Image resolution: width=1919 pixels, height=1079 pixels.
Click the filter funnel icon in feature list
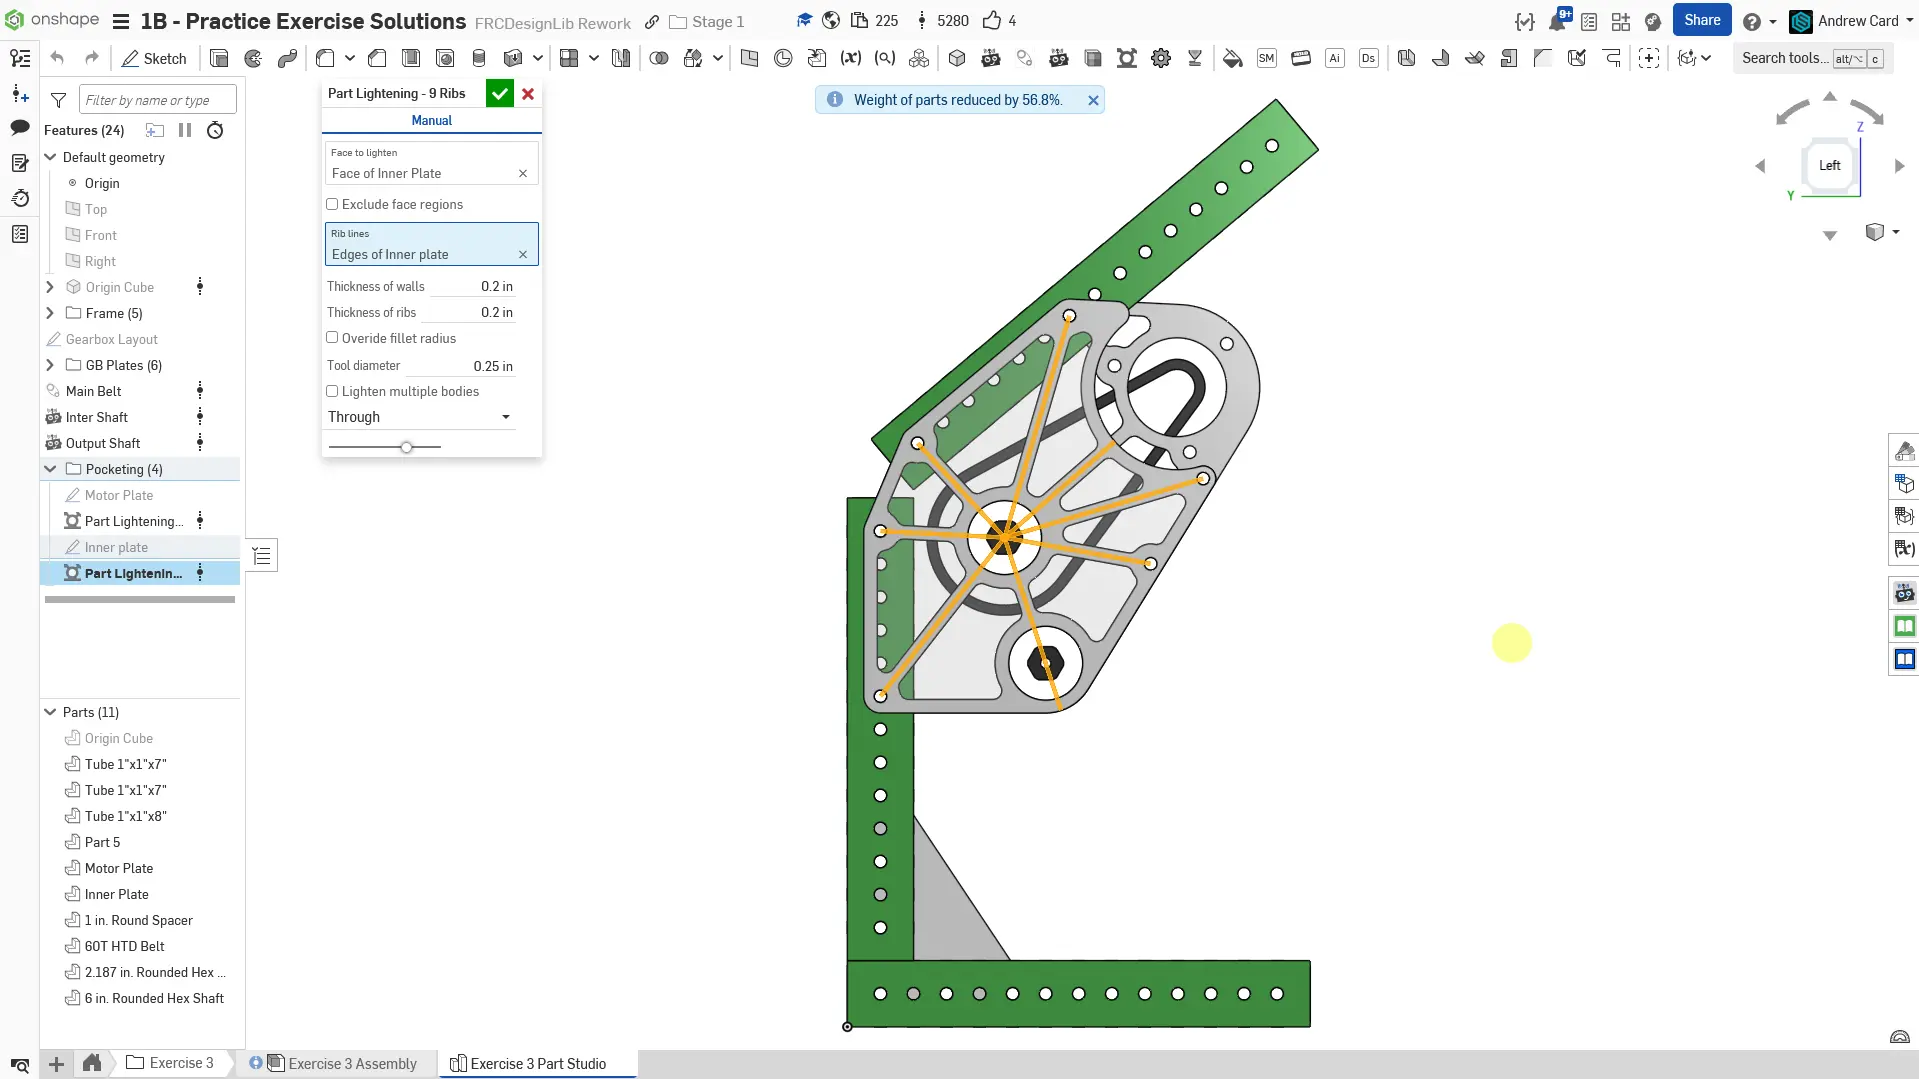59,100
